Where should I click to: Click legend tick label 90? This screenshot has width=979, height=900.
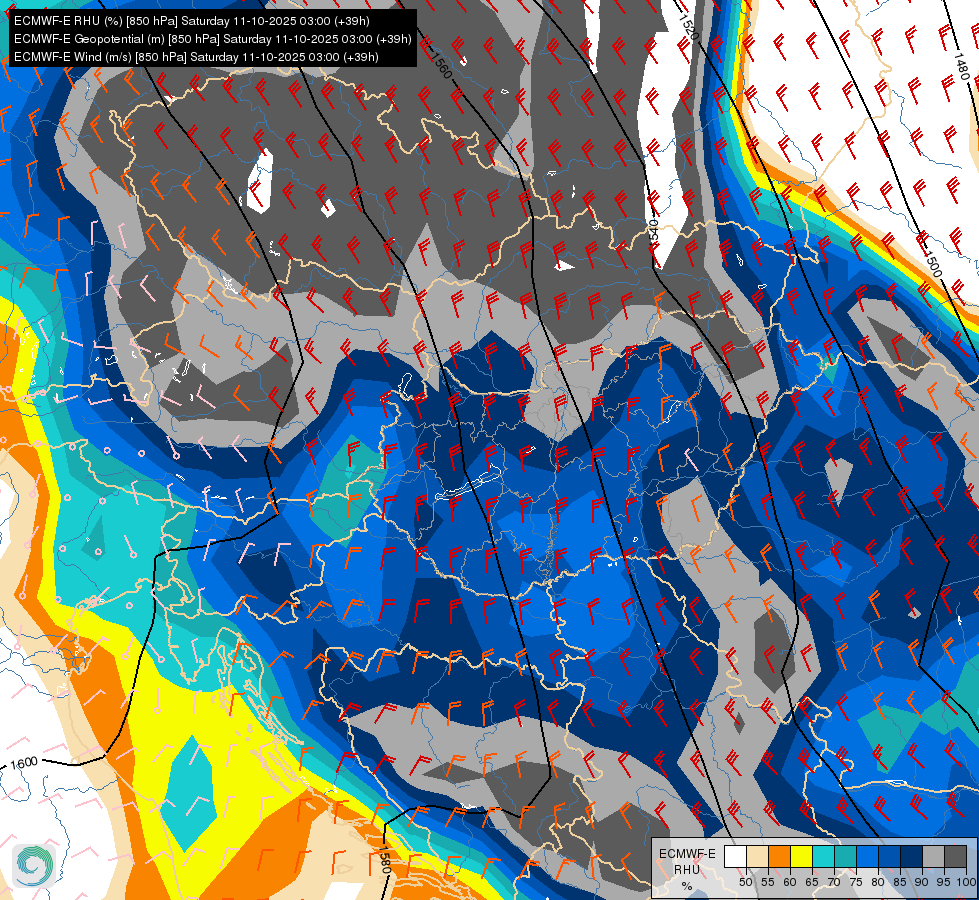[x=922, y=882]
